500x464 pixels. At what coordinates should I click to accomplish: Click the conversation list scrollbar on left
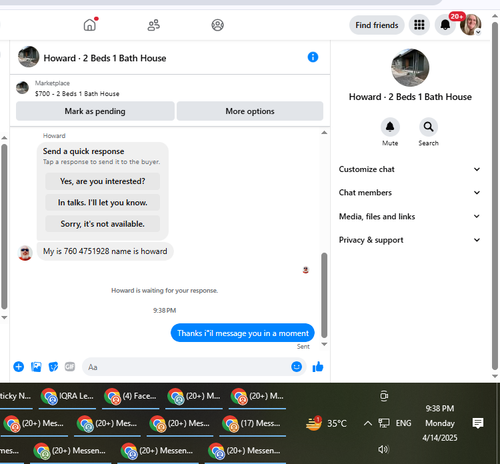pyautogui.click(x=4, y=227)
